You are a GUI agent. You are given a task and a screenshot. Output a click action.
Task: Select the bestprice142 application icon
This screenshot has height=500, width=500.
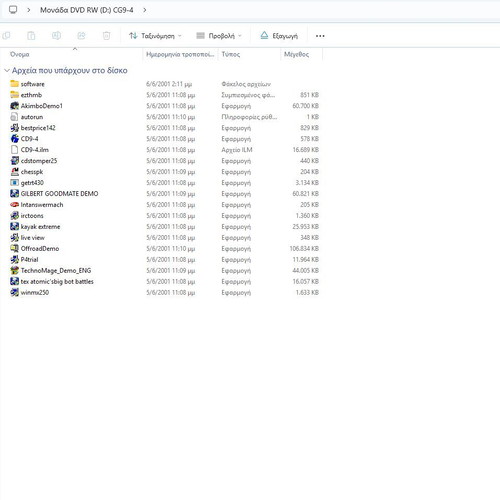coord(14,128)
